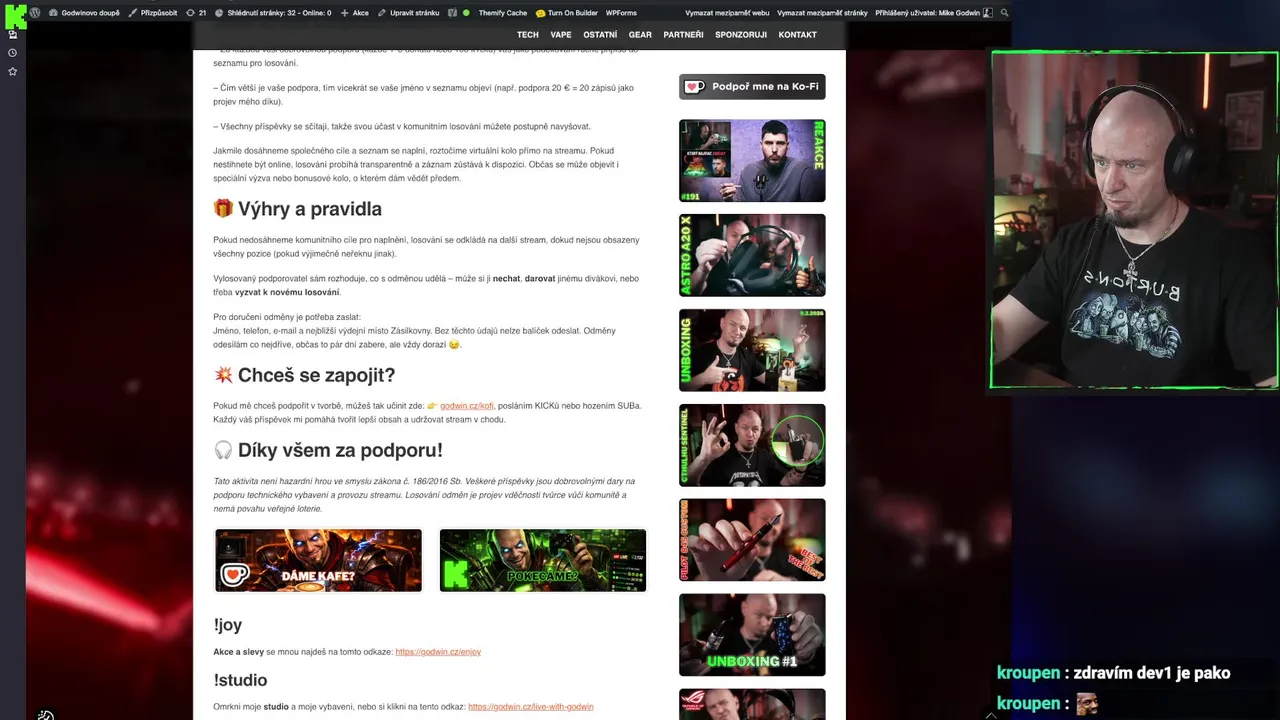This screenshot has height=720, width=1280.
Task: Click Vymazat mezipaměť stránky
Action: click(x=822, y=13)
